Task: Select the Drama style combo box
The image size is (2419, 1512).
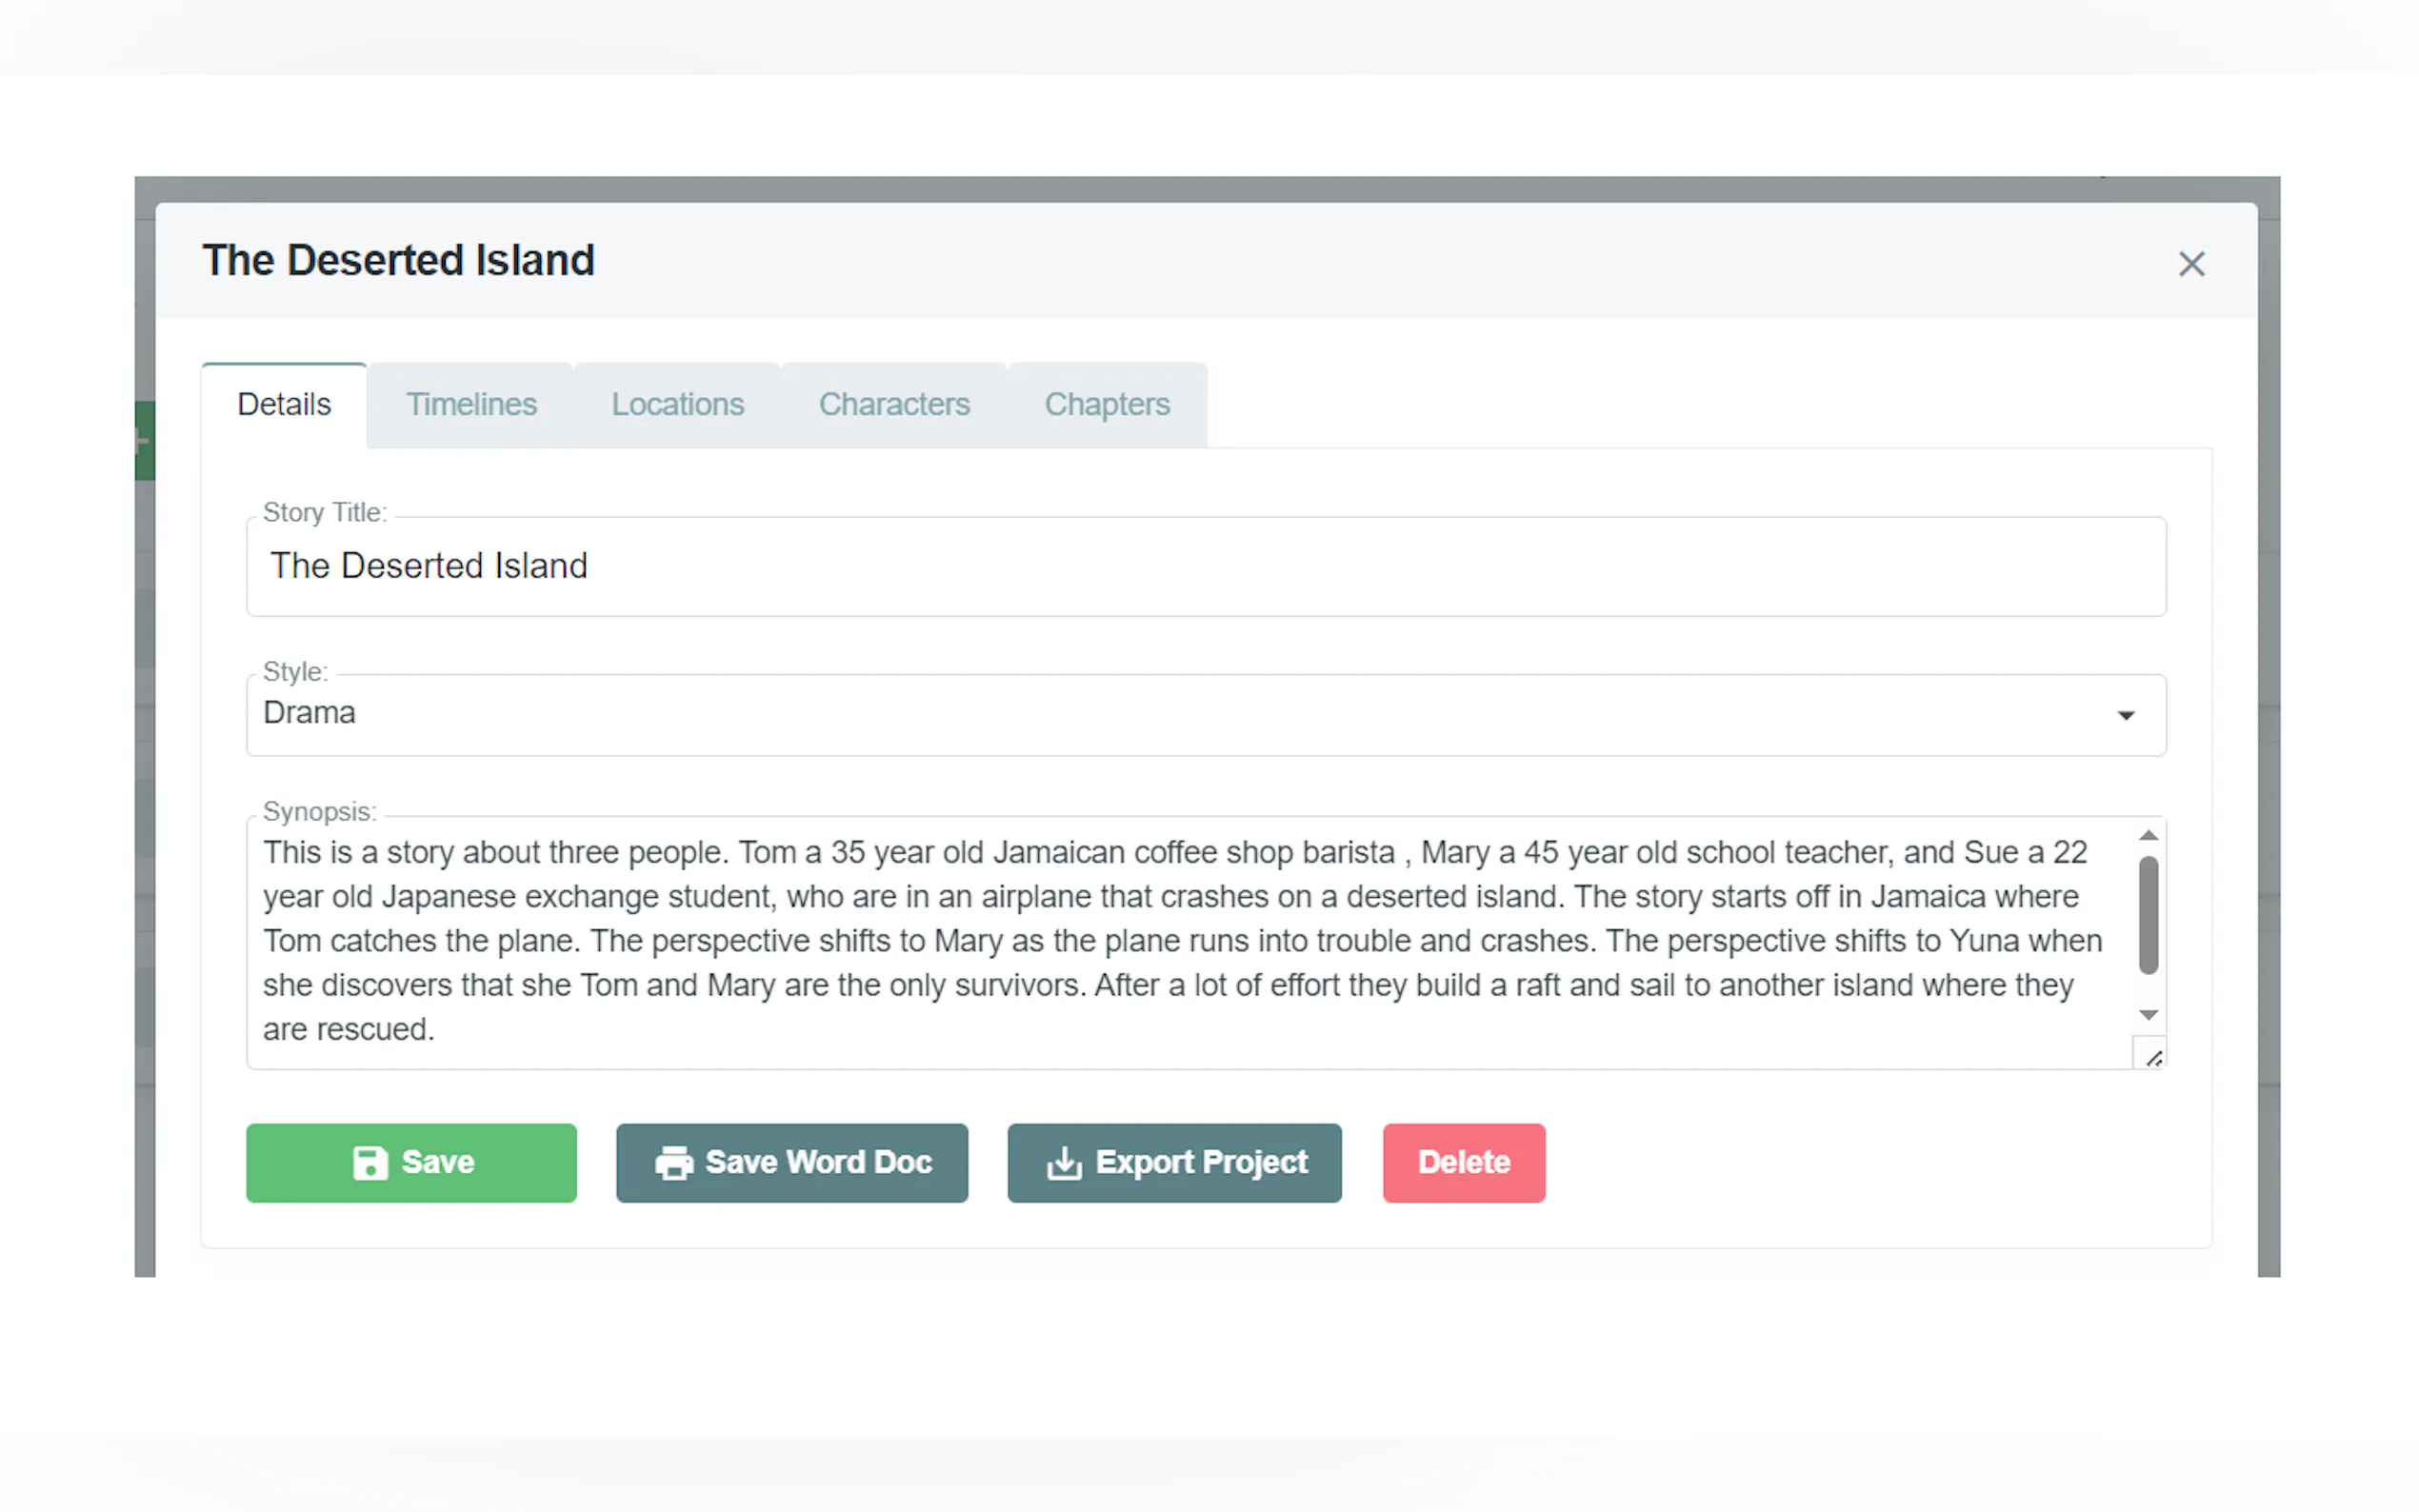Action: 1206,715
